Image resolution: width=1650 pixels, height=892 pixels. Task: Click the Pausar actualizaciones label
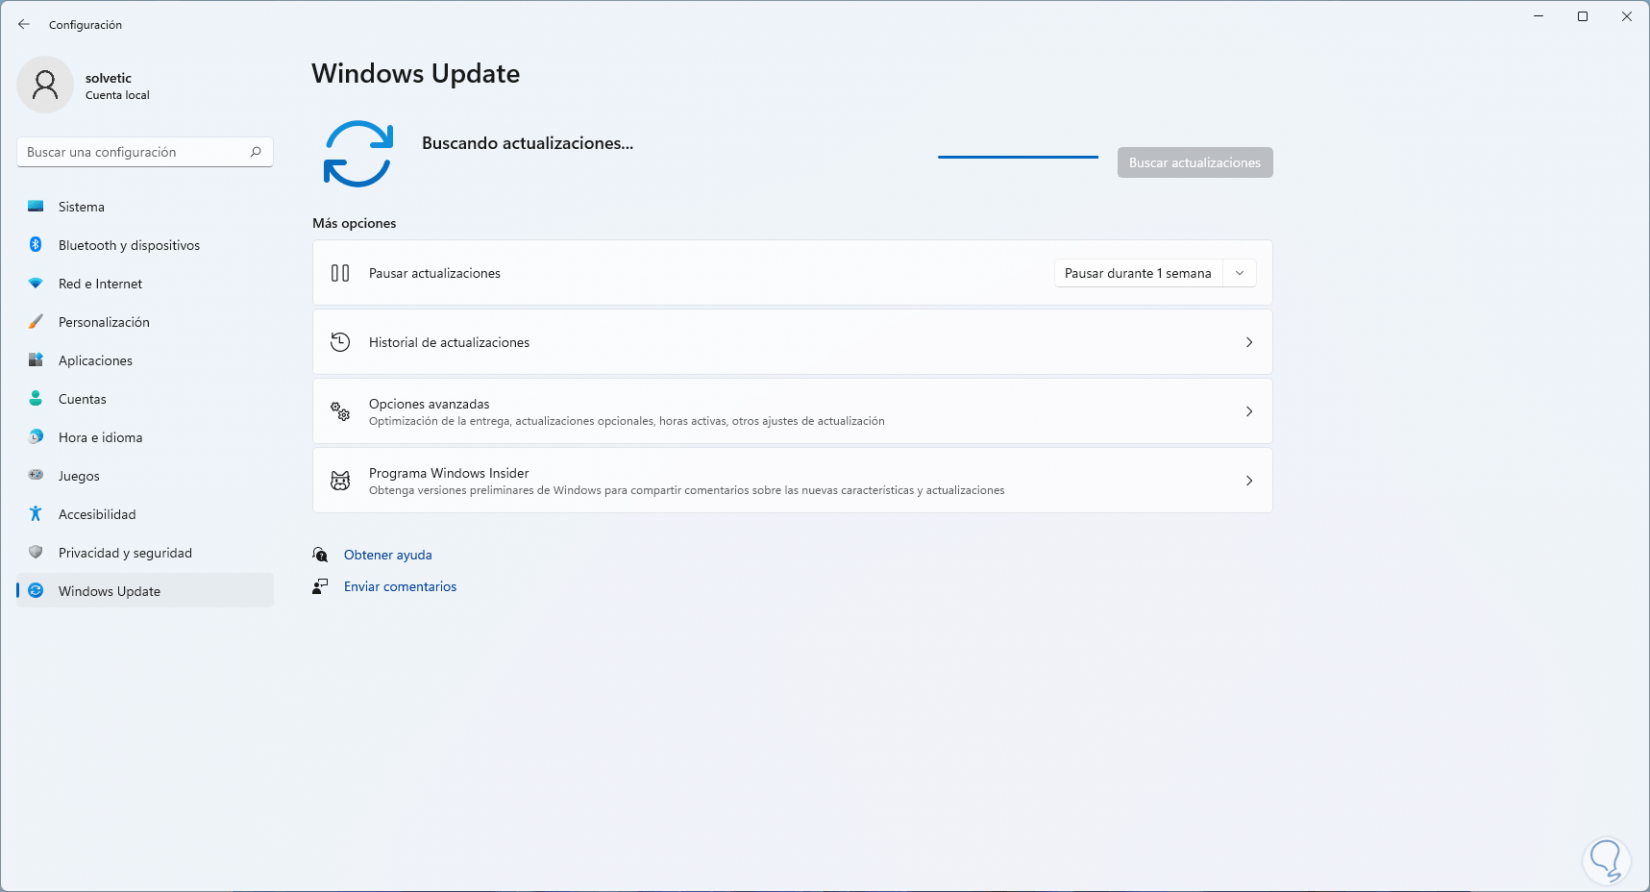click(x=435, y=273)
